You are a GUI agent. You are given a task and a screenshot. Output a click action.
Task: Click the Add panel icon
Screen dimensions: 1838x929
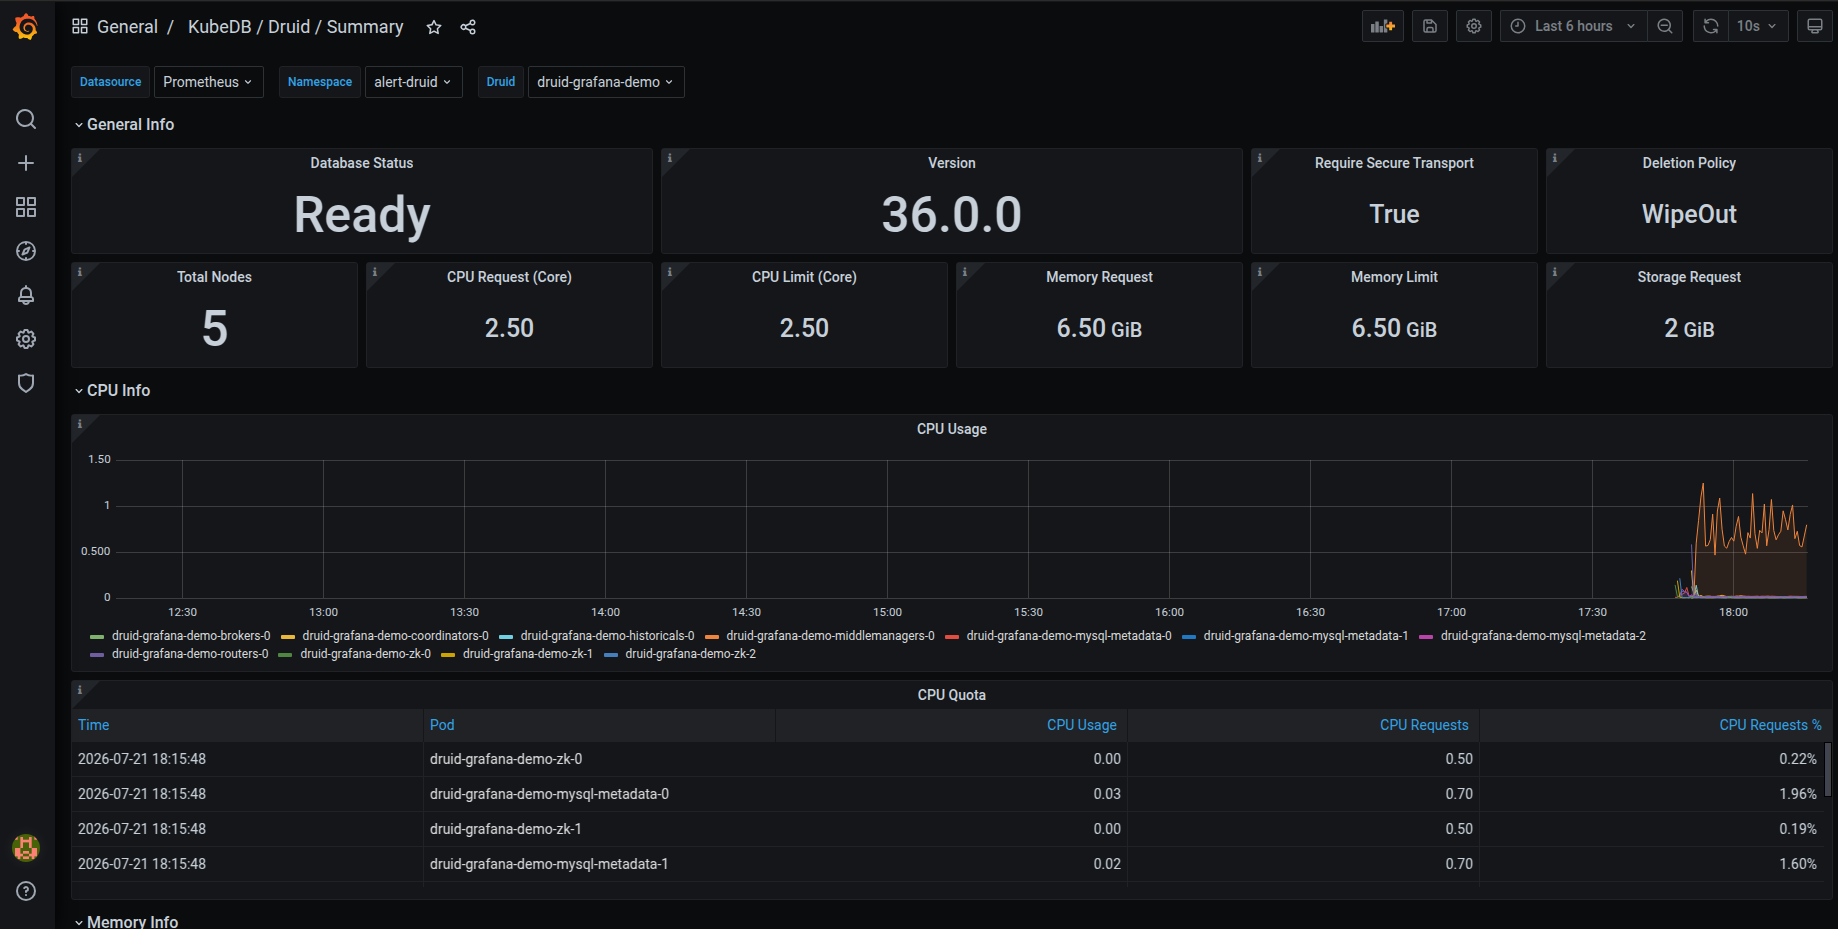coord(1383,26)
